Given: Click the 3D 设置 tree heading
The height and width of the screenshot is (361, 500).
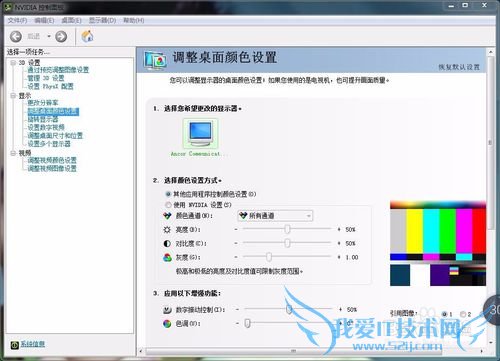Looking at the screenshot, I should [x=29, y=63].
